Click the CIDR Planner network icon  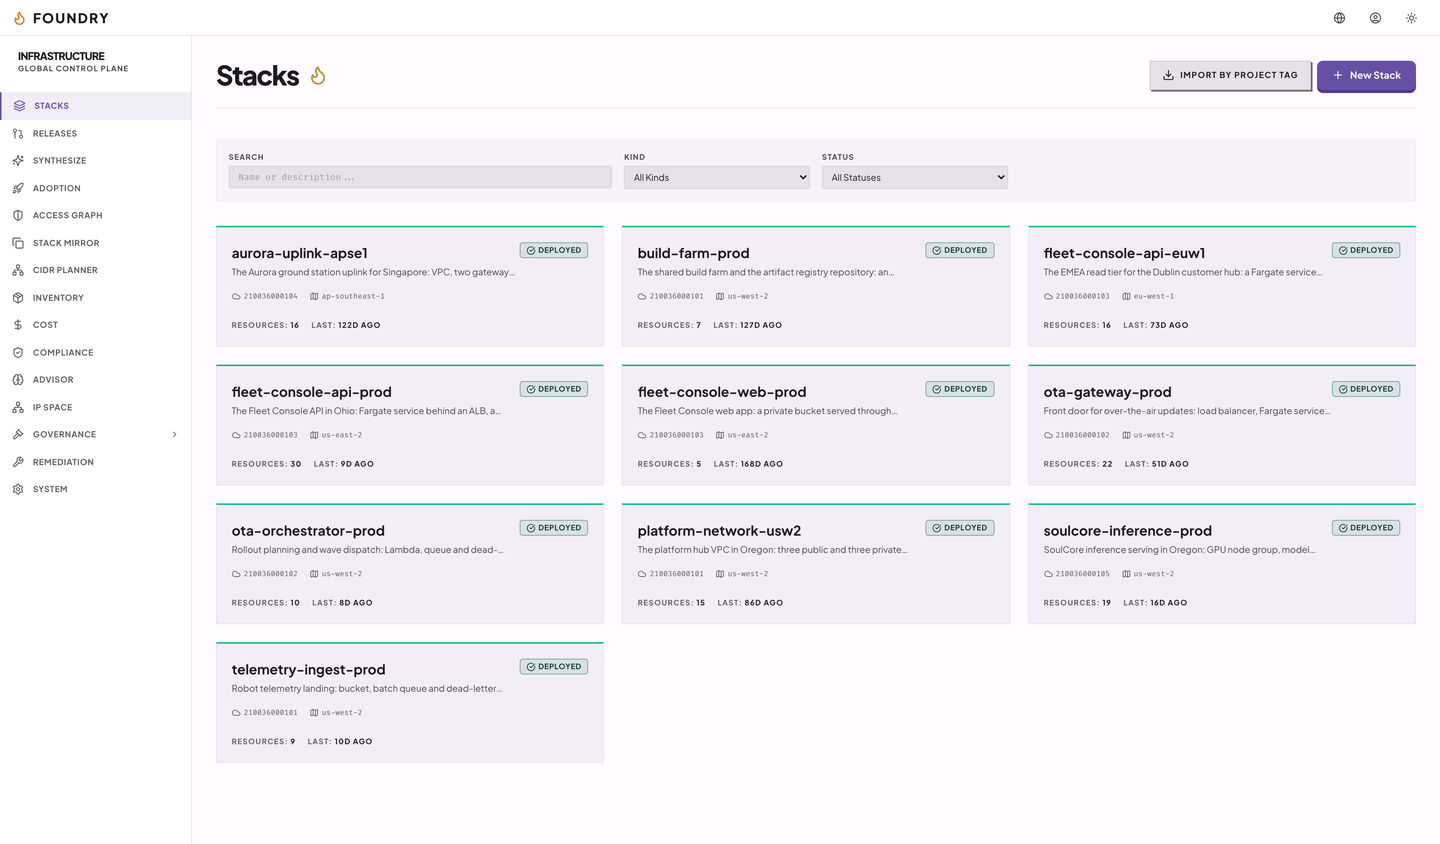click(18, 270)
